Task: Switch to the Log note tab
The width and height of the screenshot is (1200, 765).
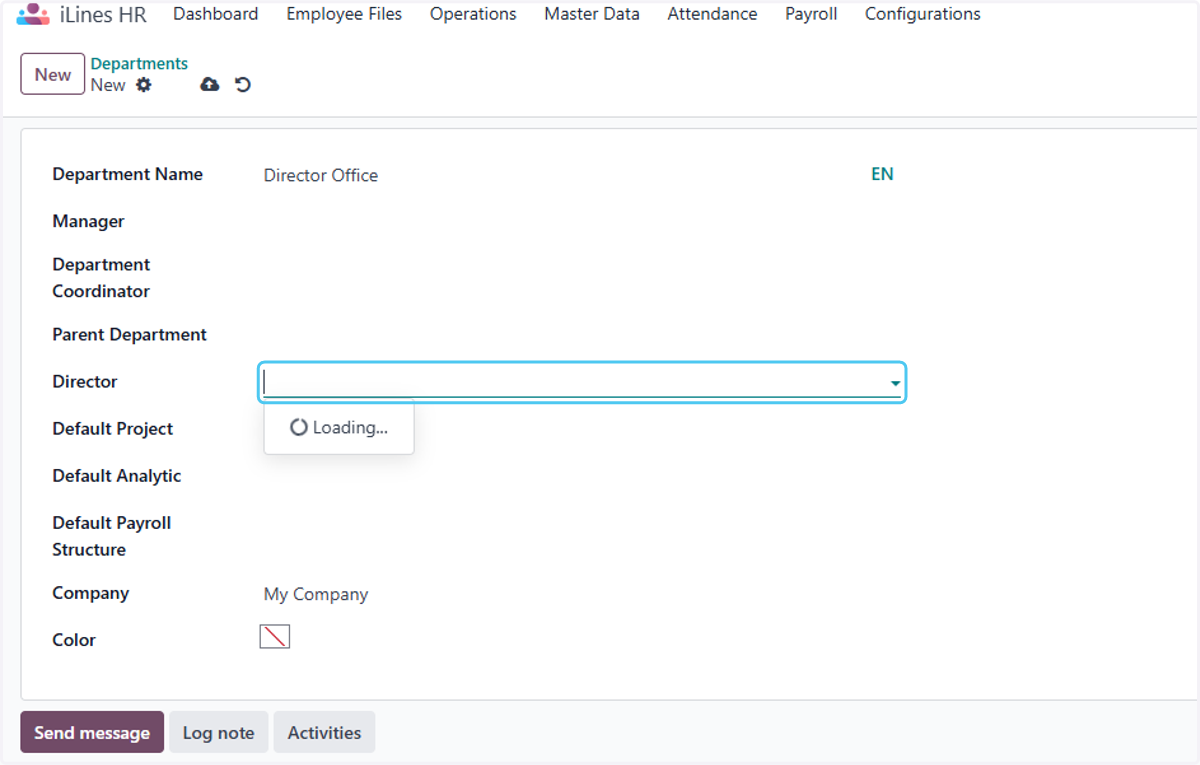Action: pyautogui.click(x=218, y=732)
